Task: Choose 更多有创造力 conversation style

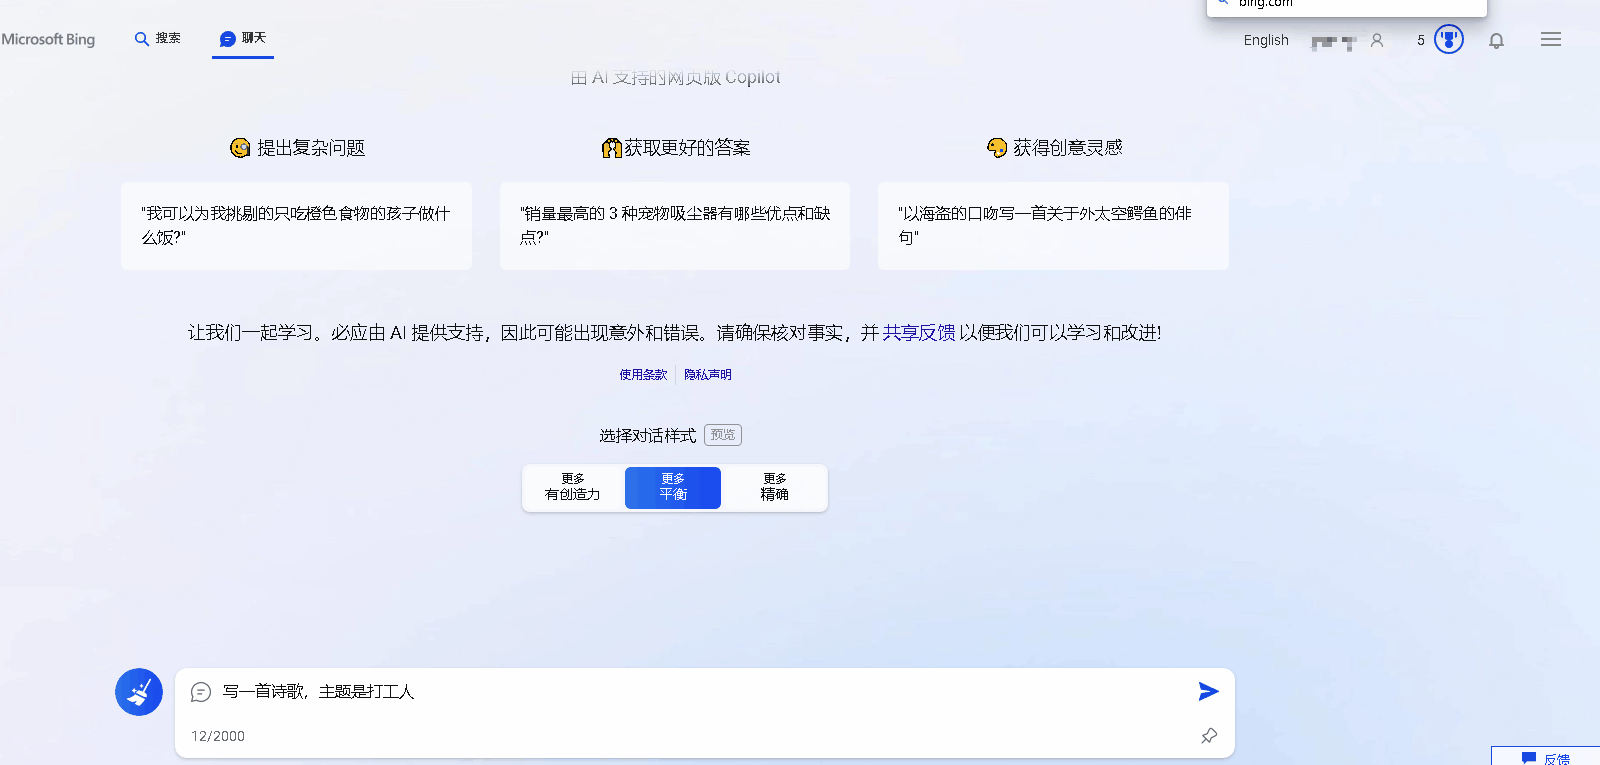Action: click(573, 487)
